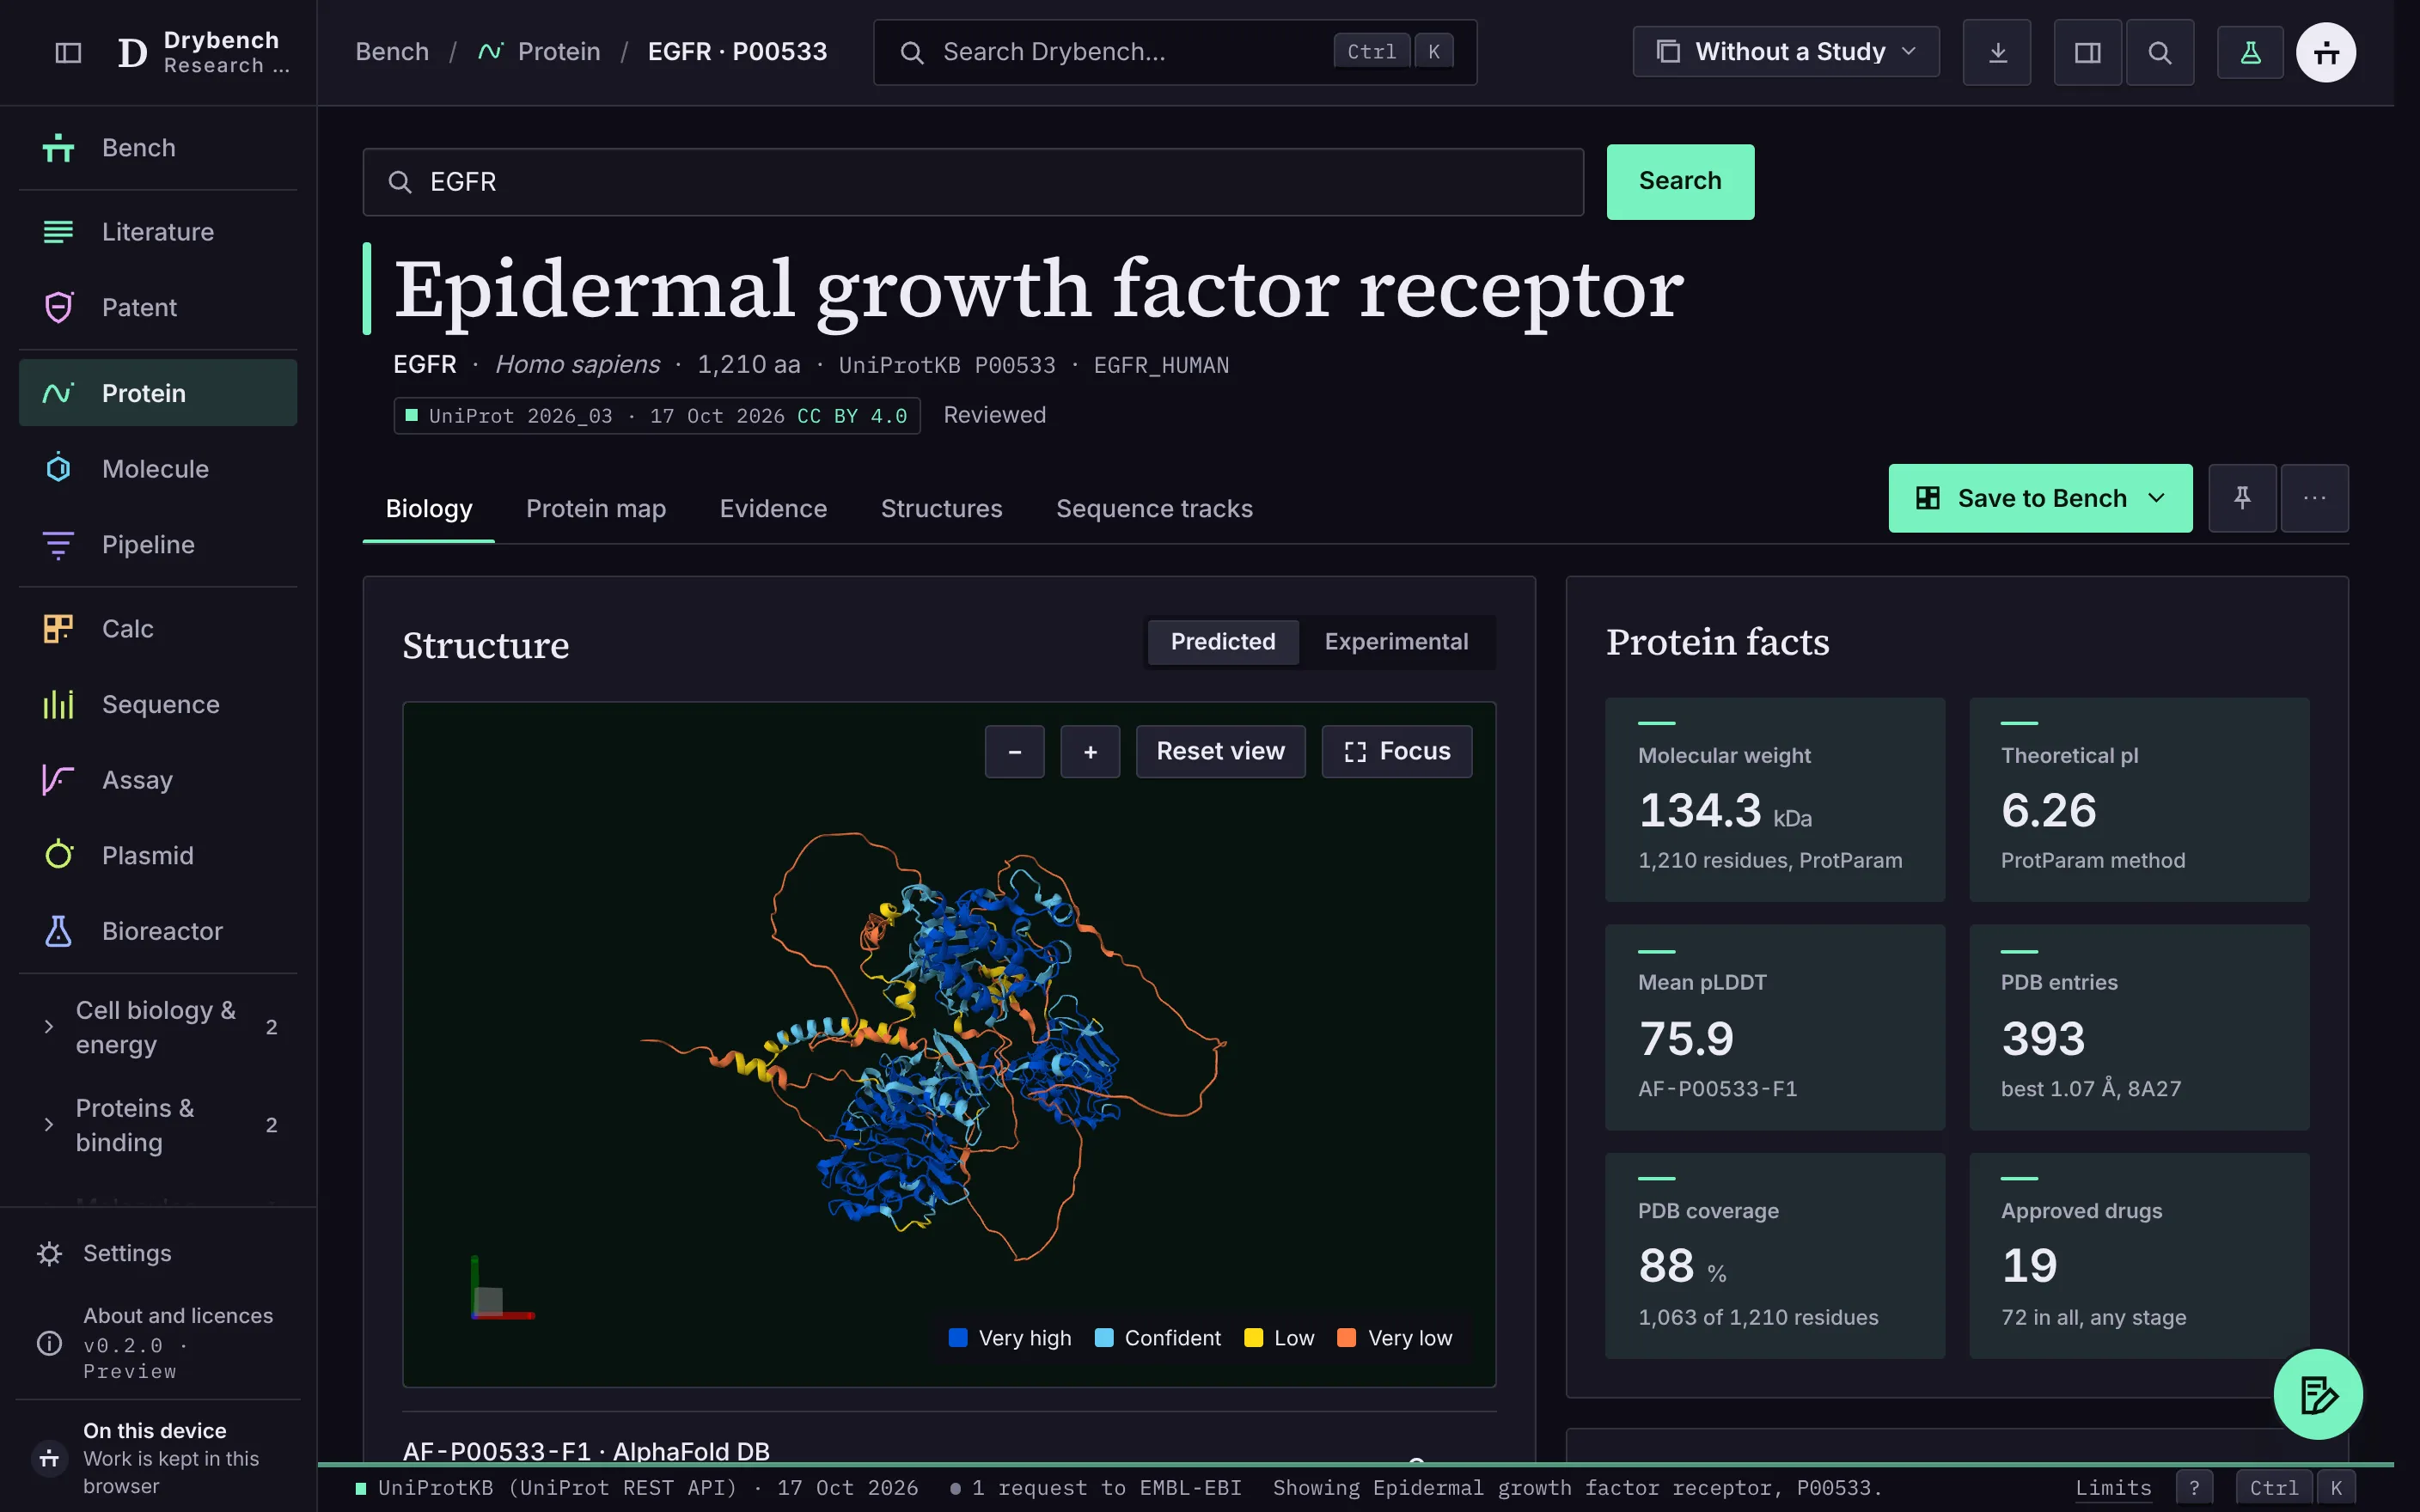This screenshot has width=2420, height=1512.
Task: Open the flask icon in the top bar
Action: (2250, 52)
